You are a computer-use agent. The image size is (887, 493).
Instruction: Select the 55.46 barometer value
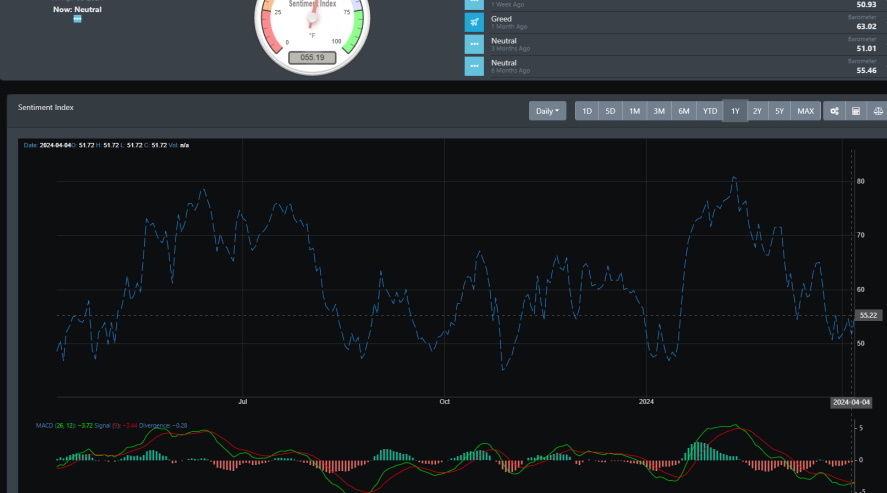(x=866, y=71)
